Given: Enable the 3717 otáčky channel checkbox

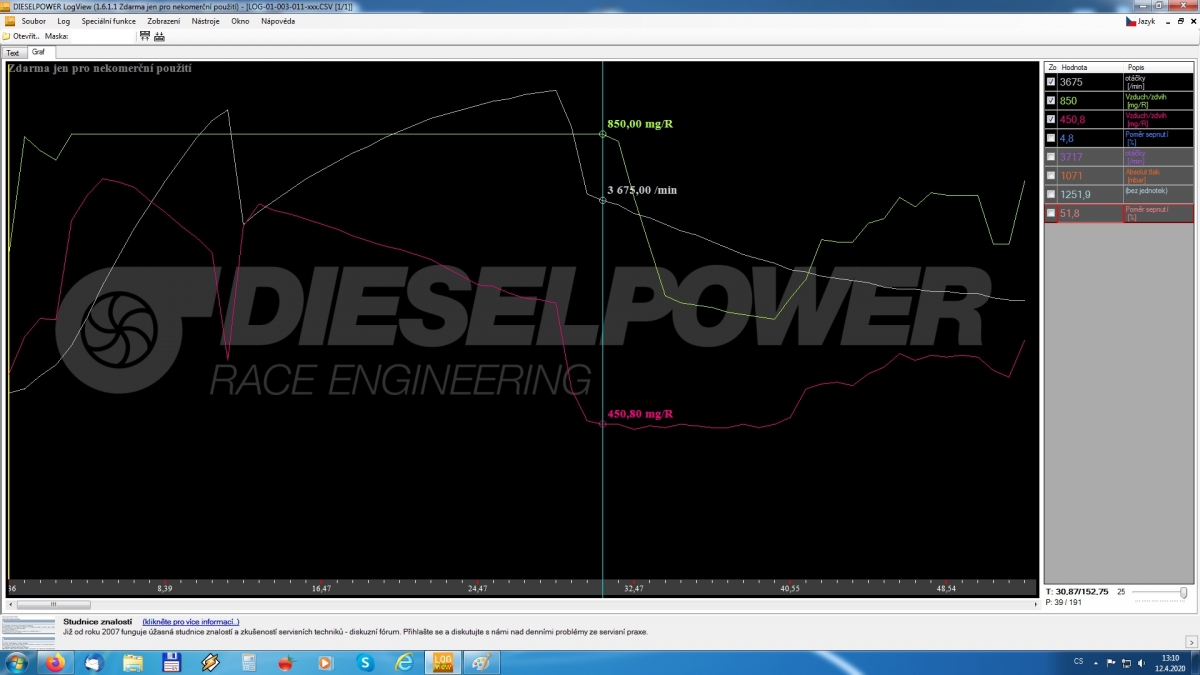Looking at the screenshot, I should click(1050, 157).
